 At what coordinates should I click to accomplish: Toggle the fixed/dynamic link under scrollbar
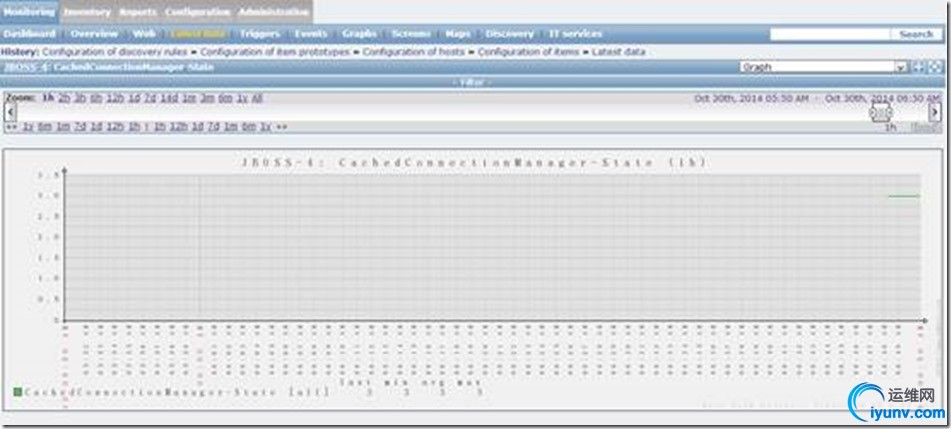(x=925, y=127)
